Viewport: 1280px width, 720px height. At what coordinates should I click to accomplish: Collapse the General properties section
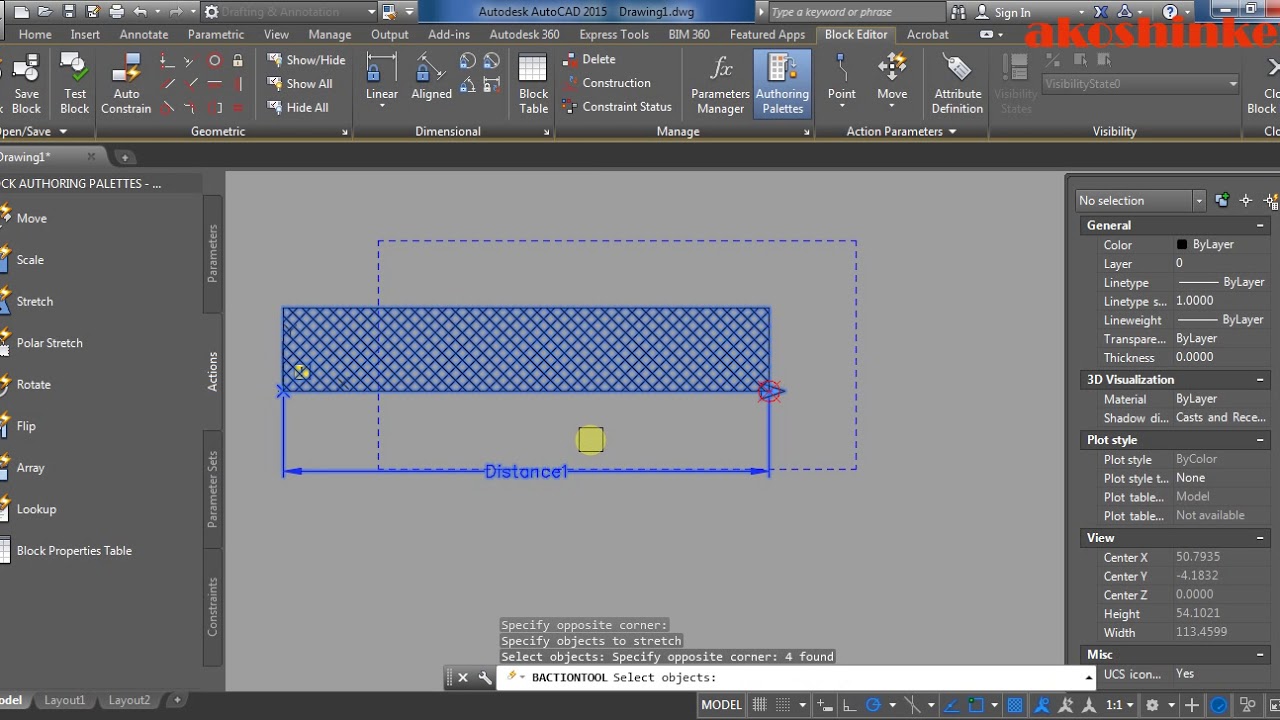pos(1260,226)
